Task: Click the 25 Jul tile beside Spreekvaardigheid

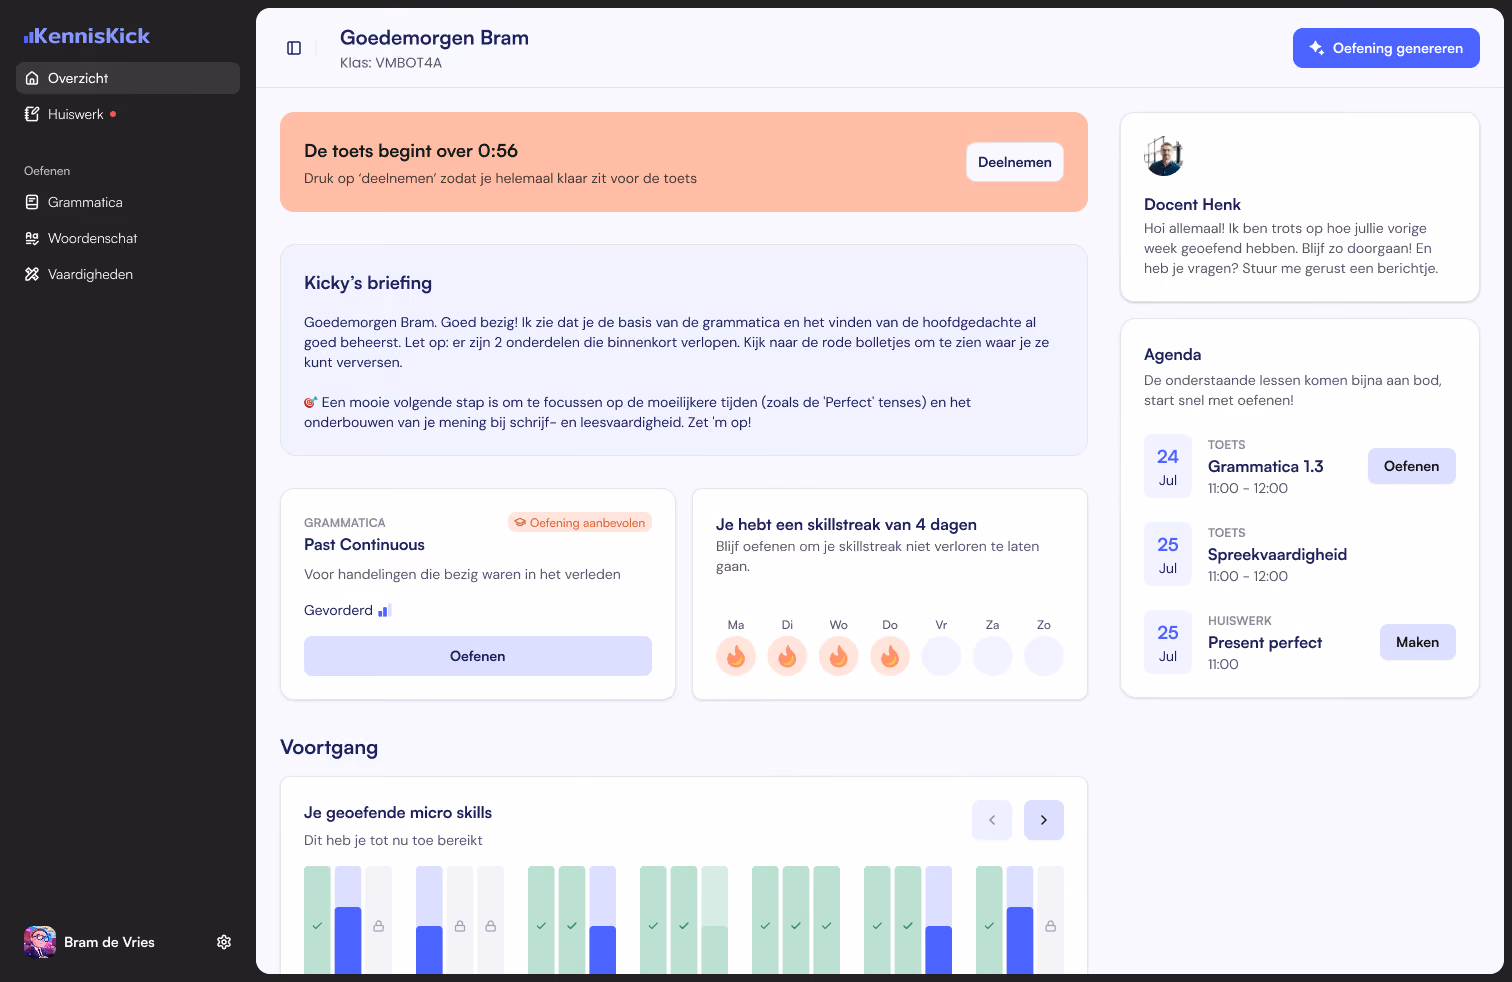Action: point(1168,554)
